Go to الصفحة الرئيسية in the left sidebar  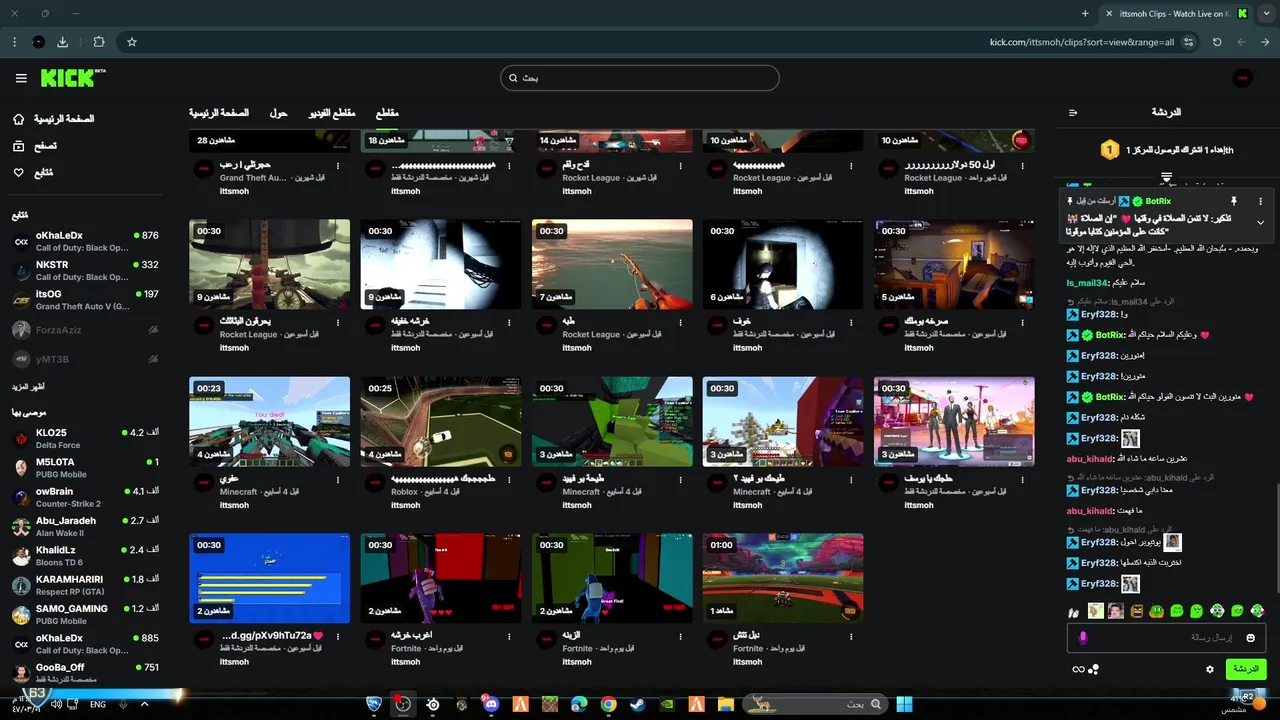(53, 119)
